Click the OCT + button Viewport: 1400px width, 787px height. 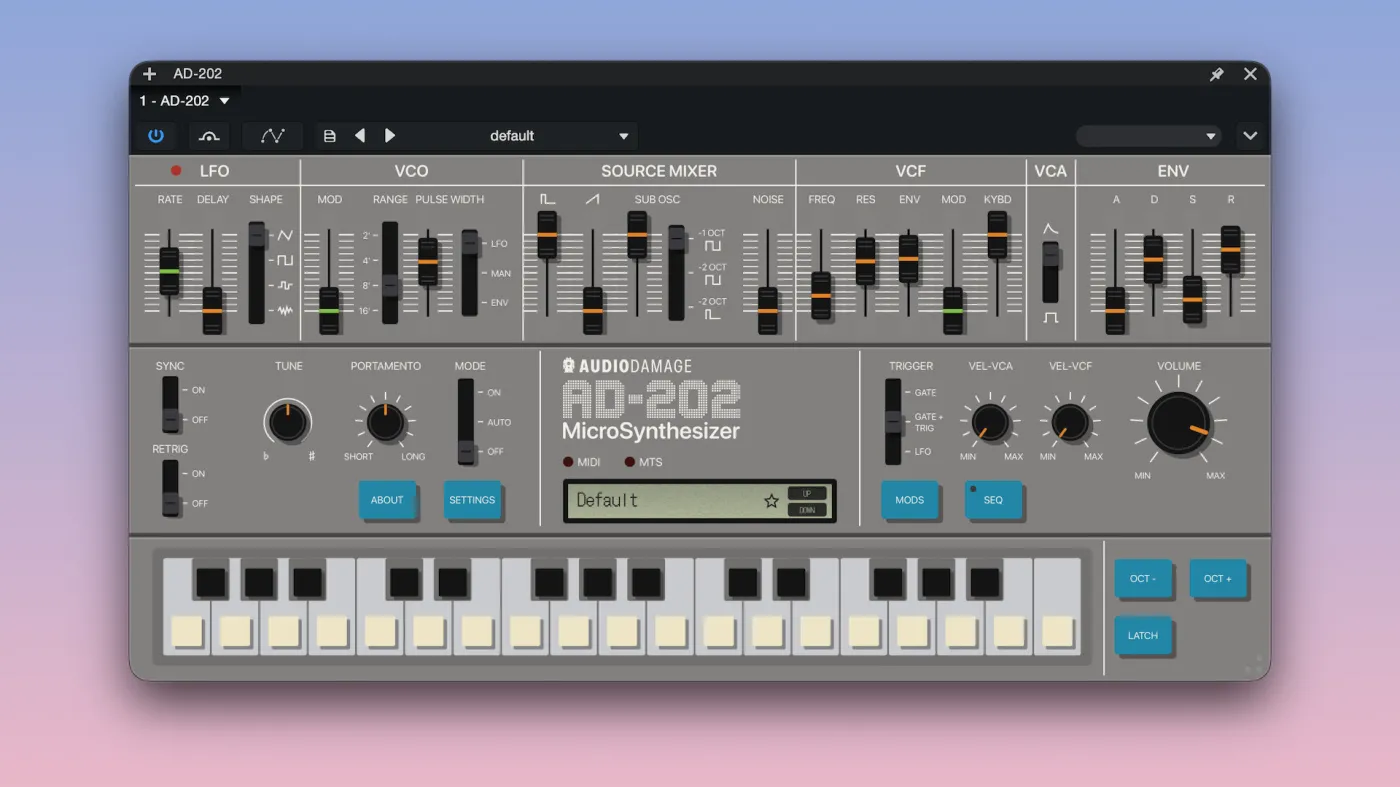tap(1218, 579)
